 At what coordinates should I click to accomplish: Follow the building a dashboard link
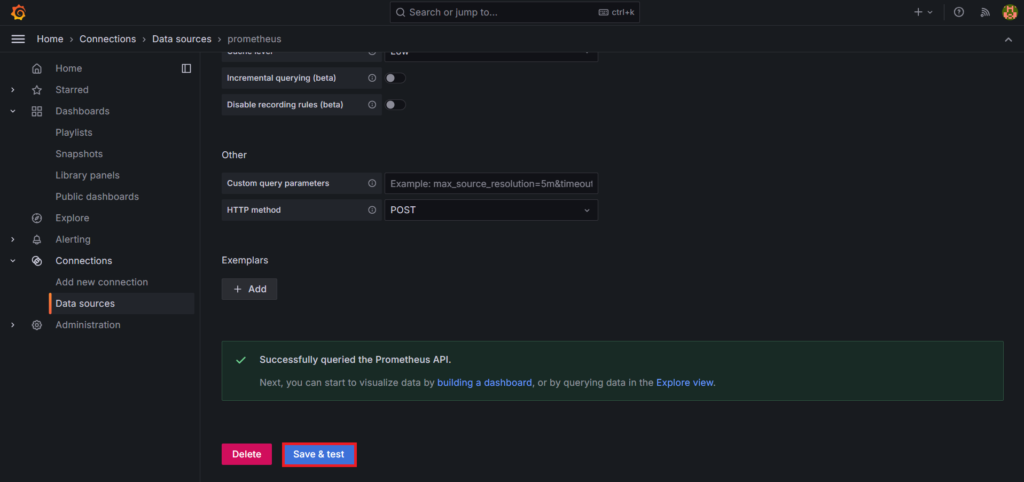click(x=485, y=383)
